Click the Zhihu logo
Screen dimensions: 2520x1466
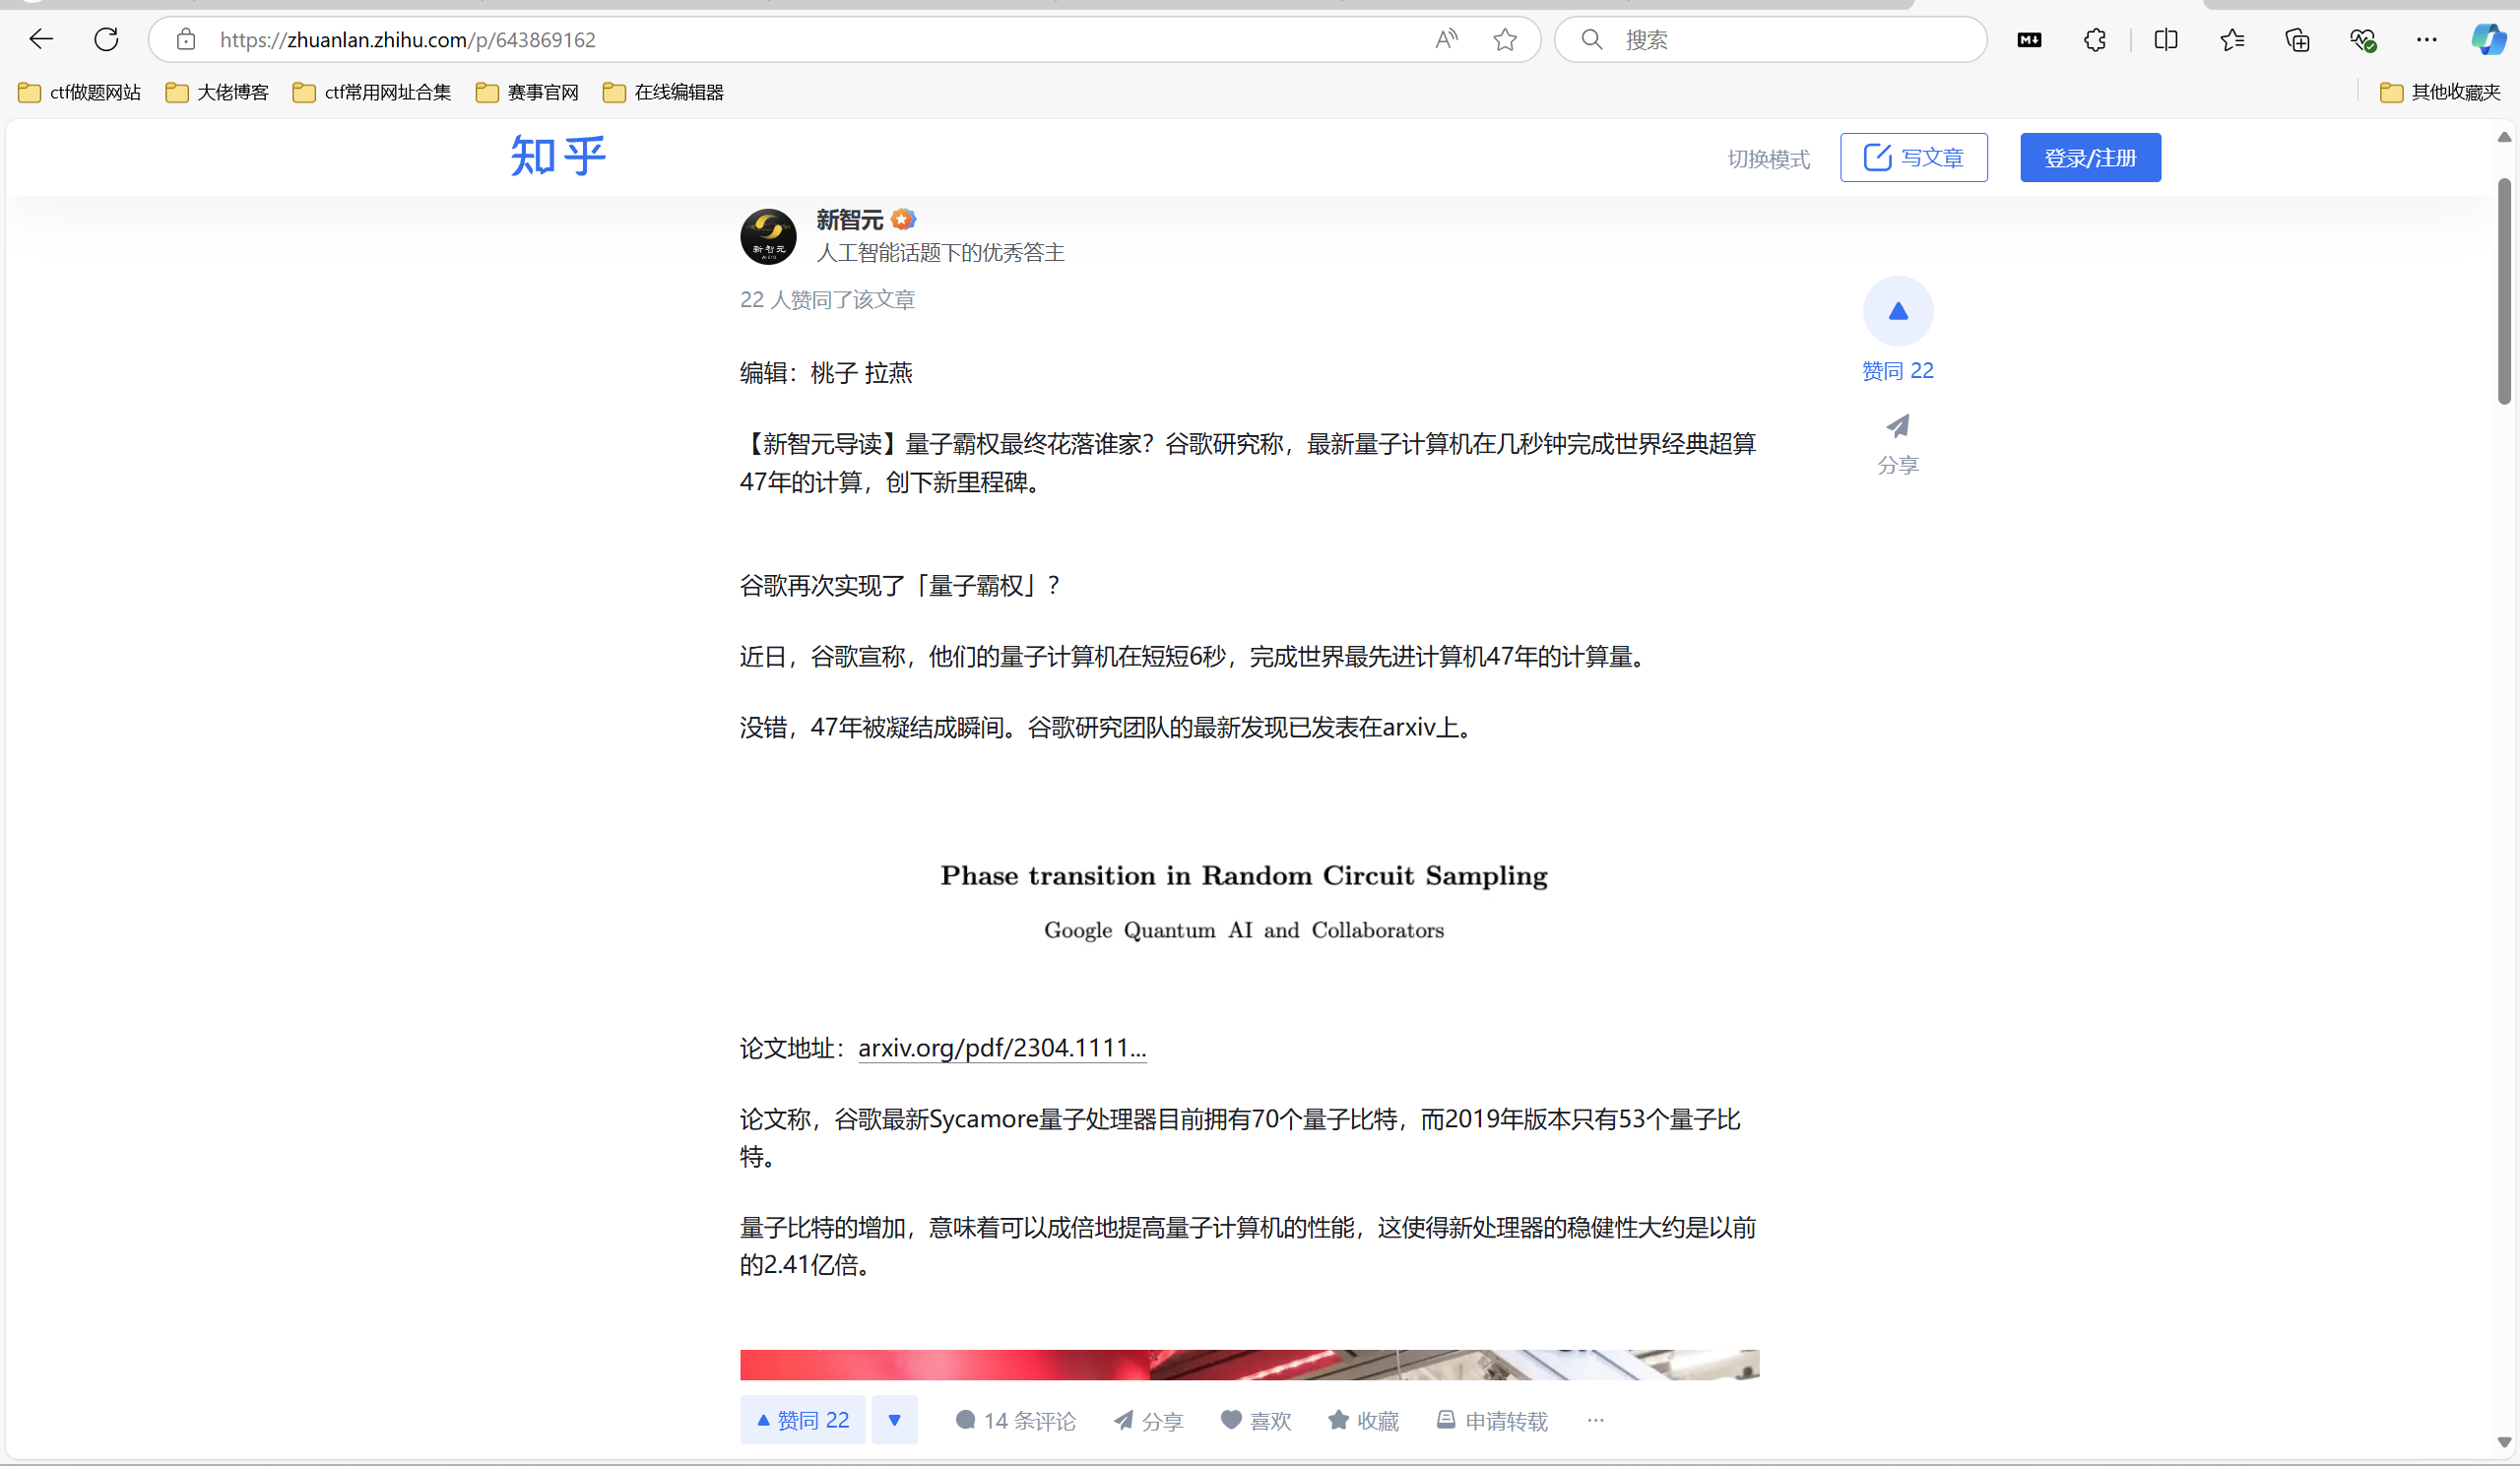pos(558,156)
